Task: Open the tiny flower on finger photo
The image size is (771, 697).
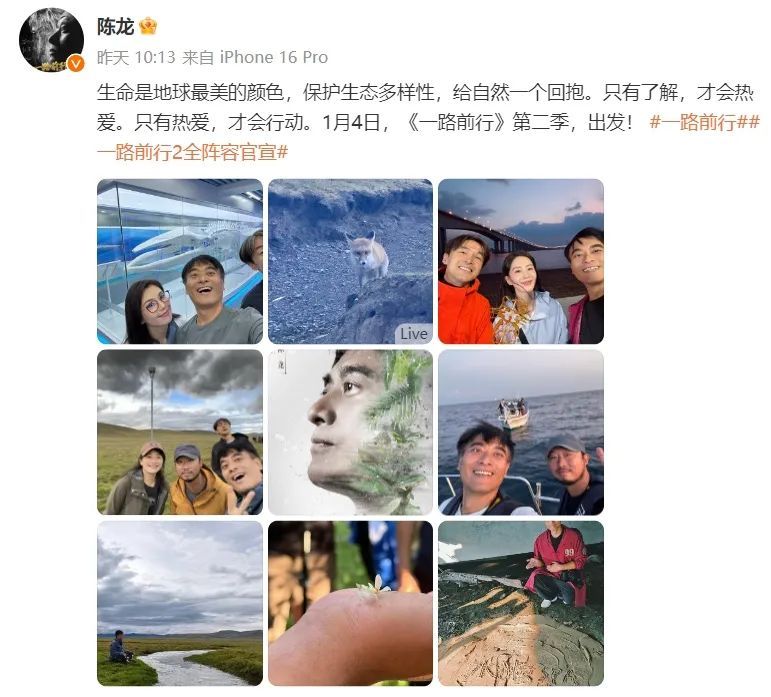Action: 351,603
